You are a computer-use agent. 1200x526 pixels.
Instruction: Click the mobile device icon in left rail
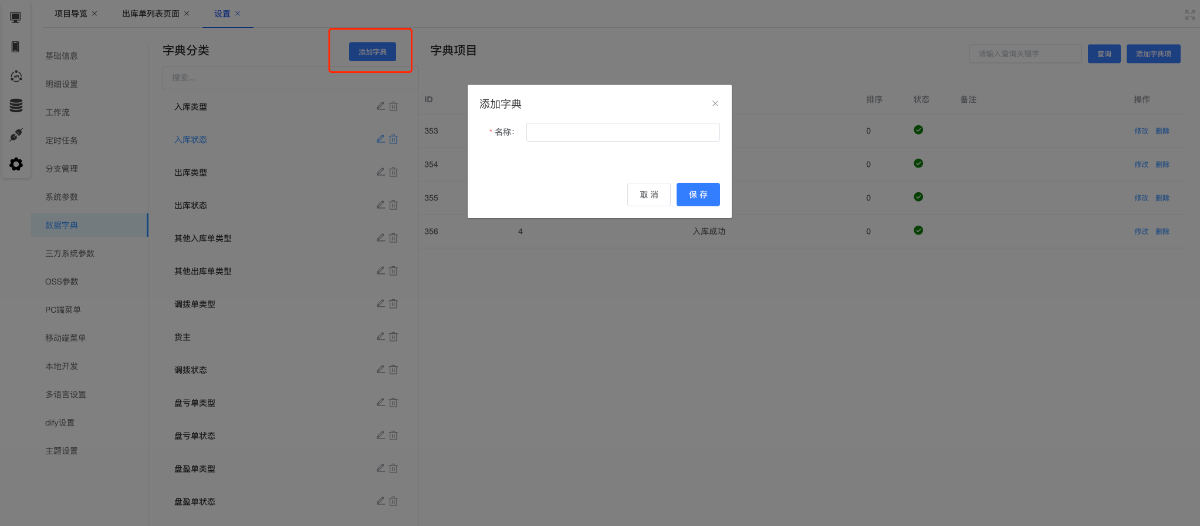pyautogui.click(x=15, y=46)
